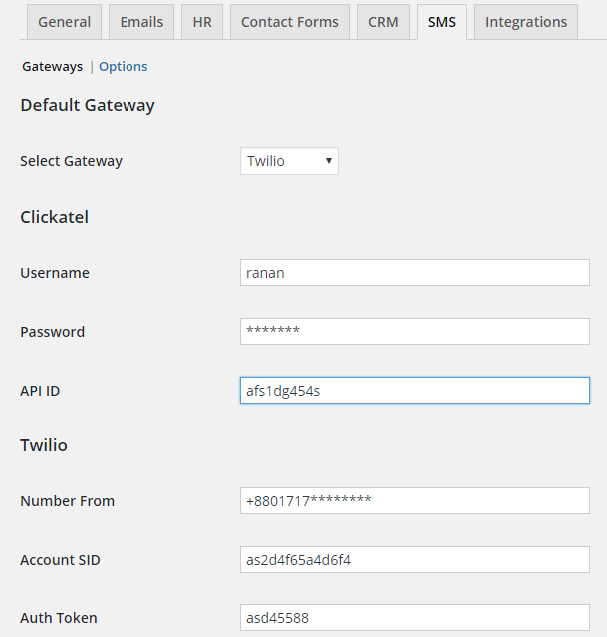Viewport: 607px width, 637px height.
Task: Open the Options sub-section link
Action: (x=123, y=67)
